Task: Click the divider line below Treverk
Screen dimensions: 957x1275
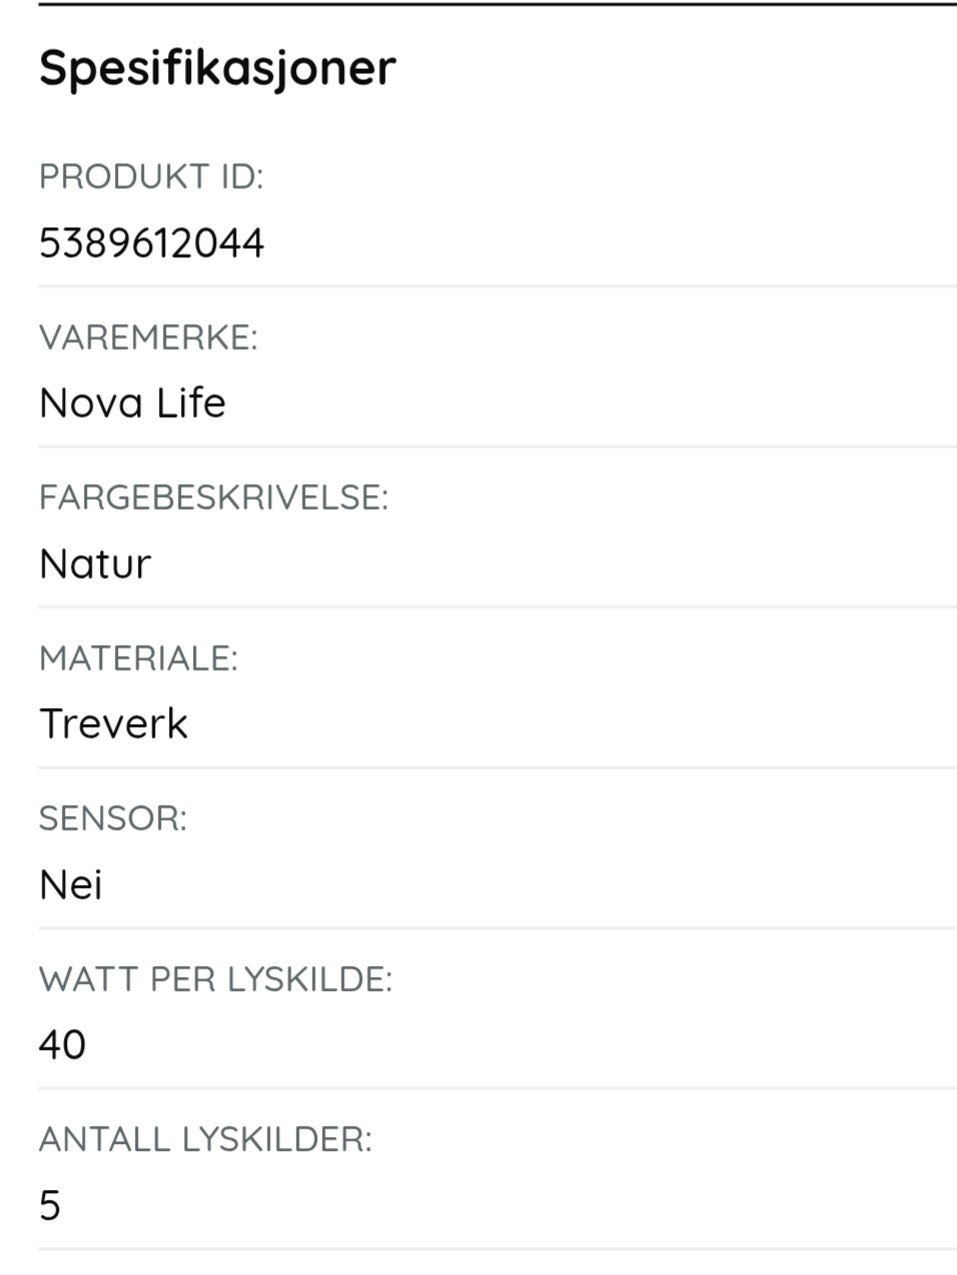Action: coord(497,767)
